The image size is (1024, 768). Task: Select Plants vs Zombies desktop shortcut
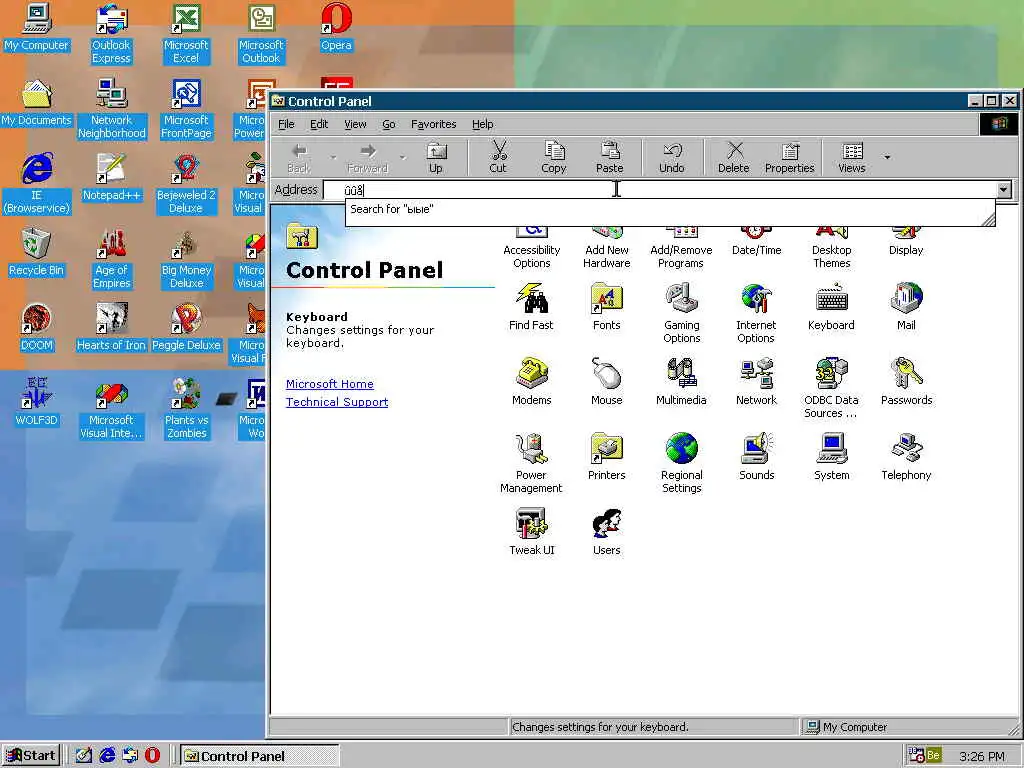coord(186,409)
